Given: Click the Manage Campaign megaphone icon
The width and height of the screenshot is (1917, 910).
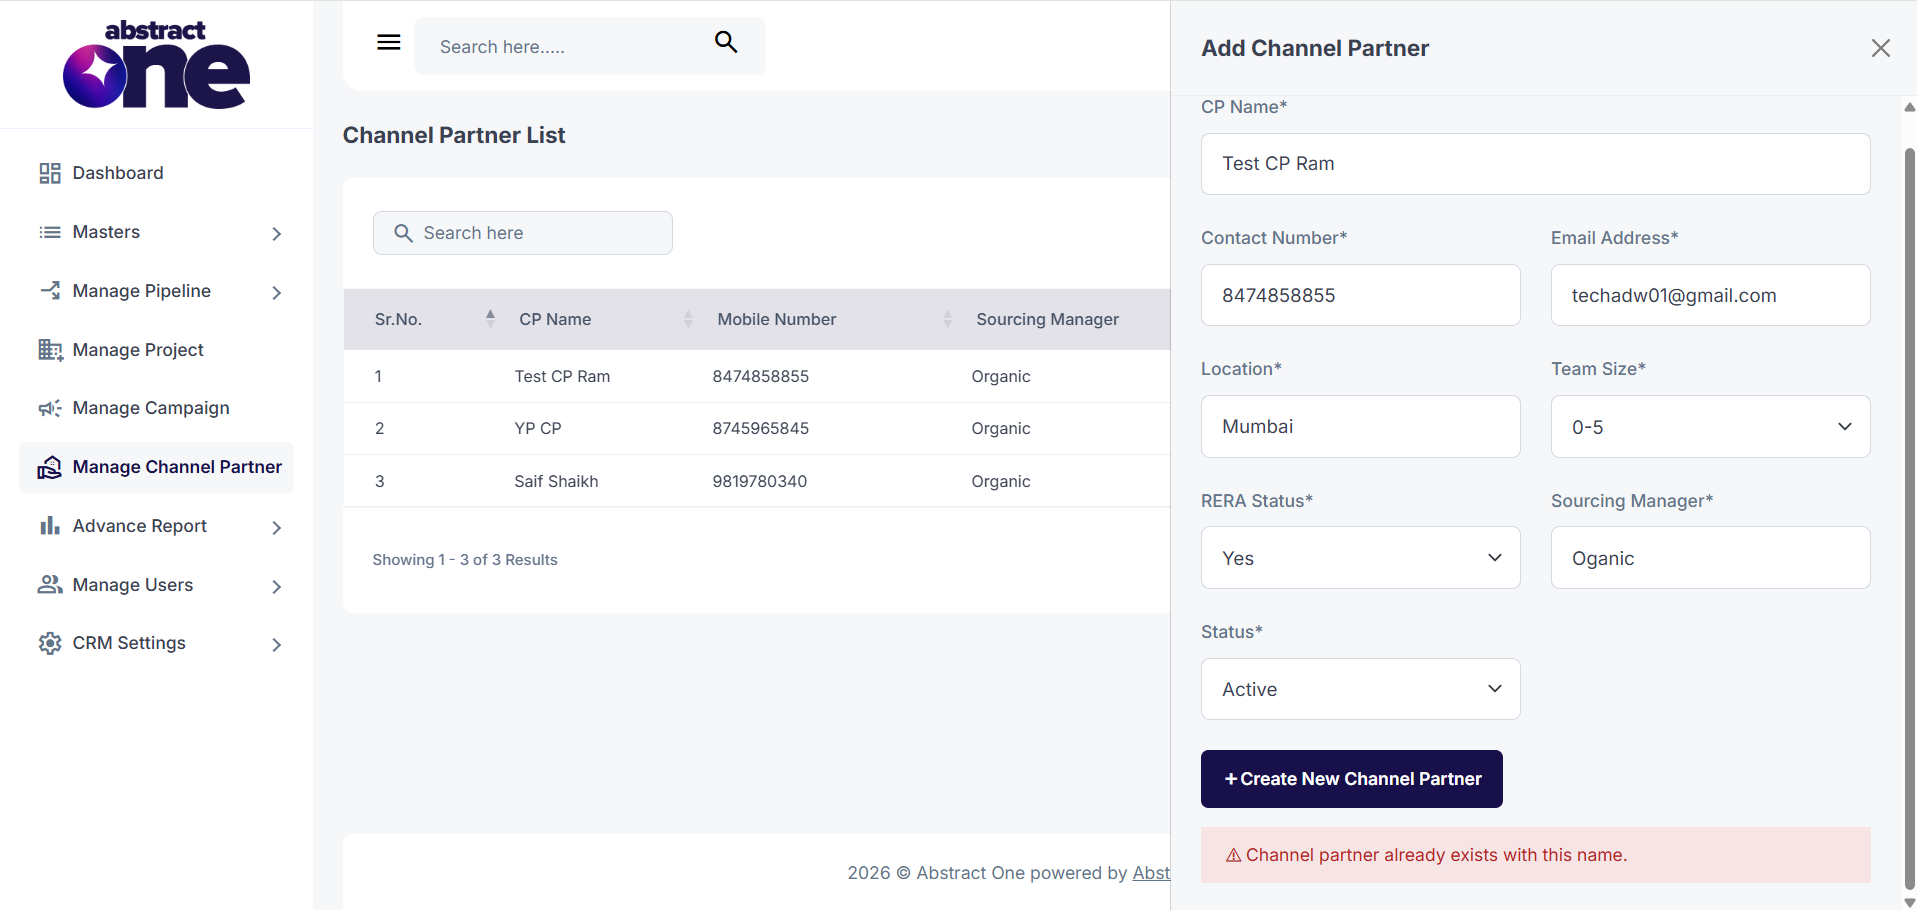Looking at the screenshot, I should tap(50, 408).
